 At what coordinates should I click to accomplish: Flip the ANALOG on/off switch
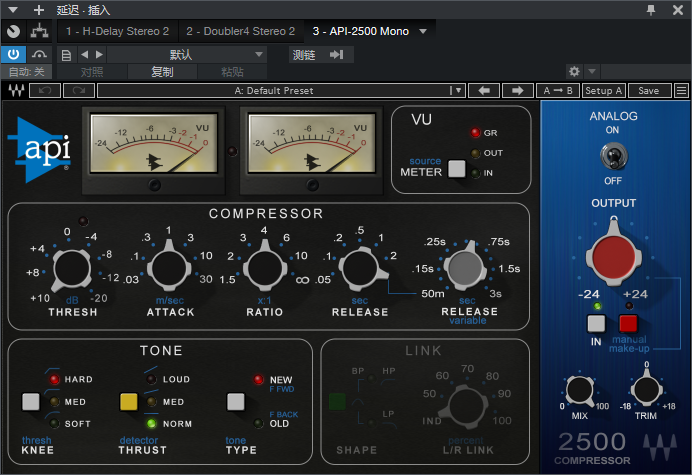pyautogui.click(x=613, y=156)
